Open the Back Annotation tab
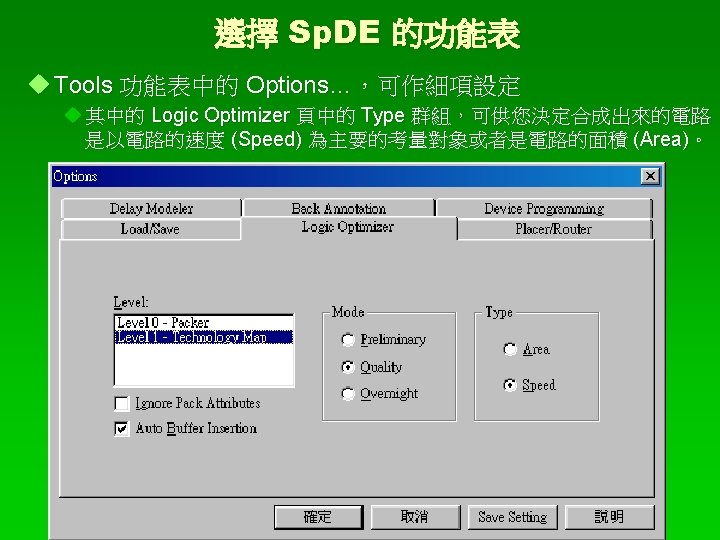This screenshot has width=720, height=540. pyautogui.click(x=338, y=208)
